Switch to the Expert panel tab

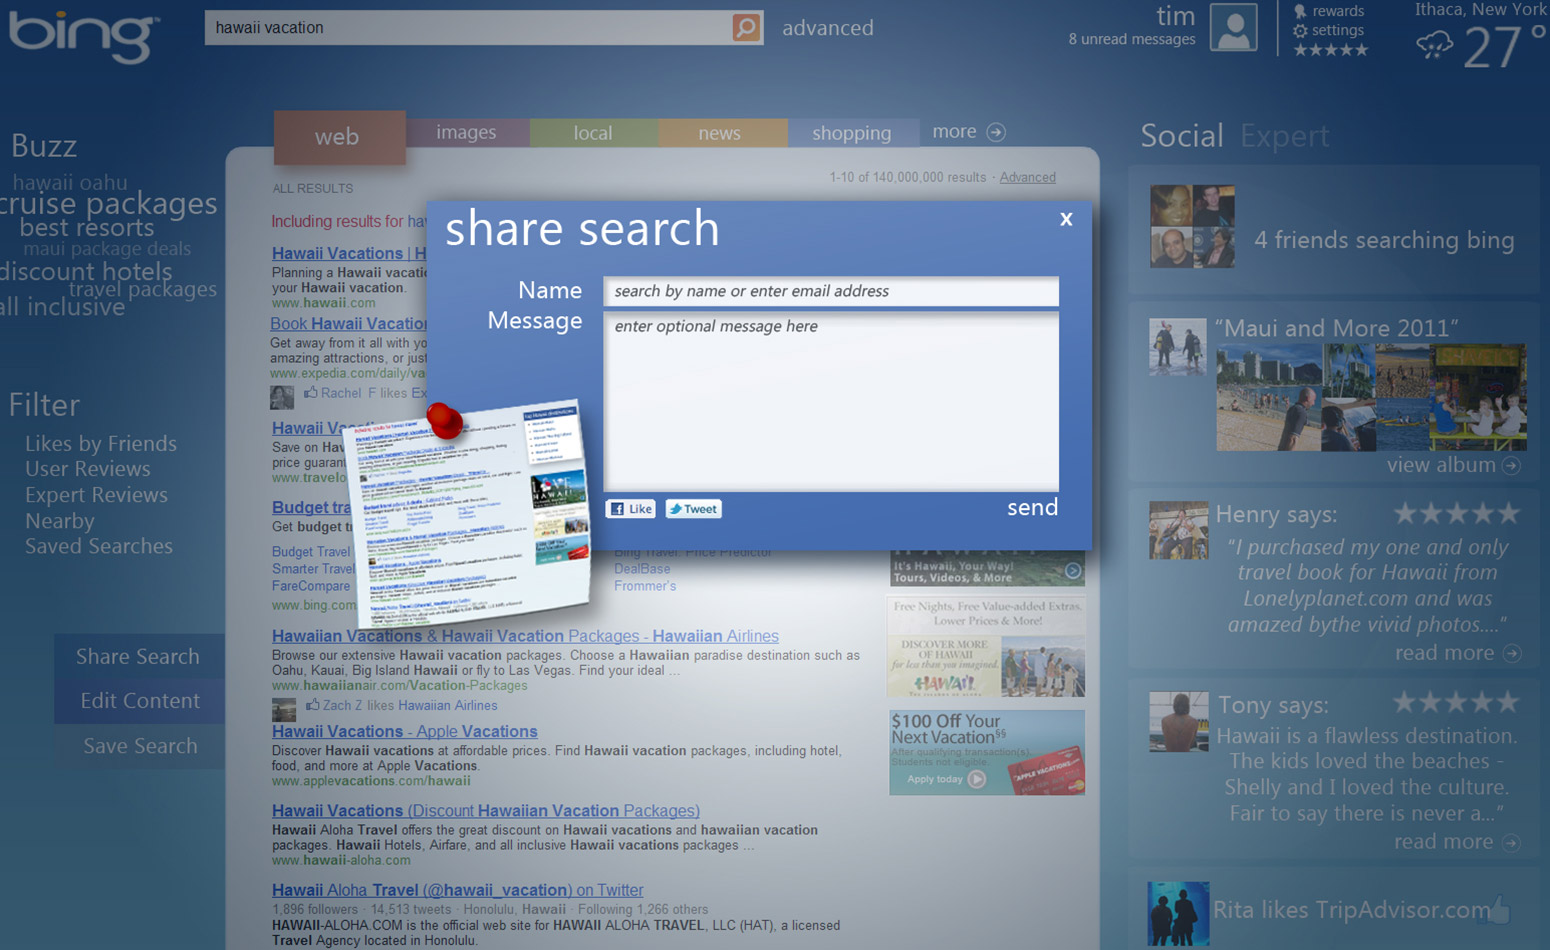coord(1284,135)
